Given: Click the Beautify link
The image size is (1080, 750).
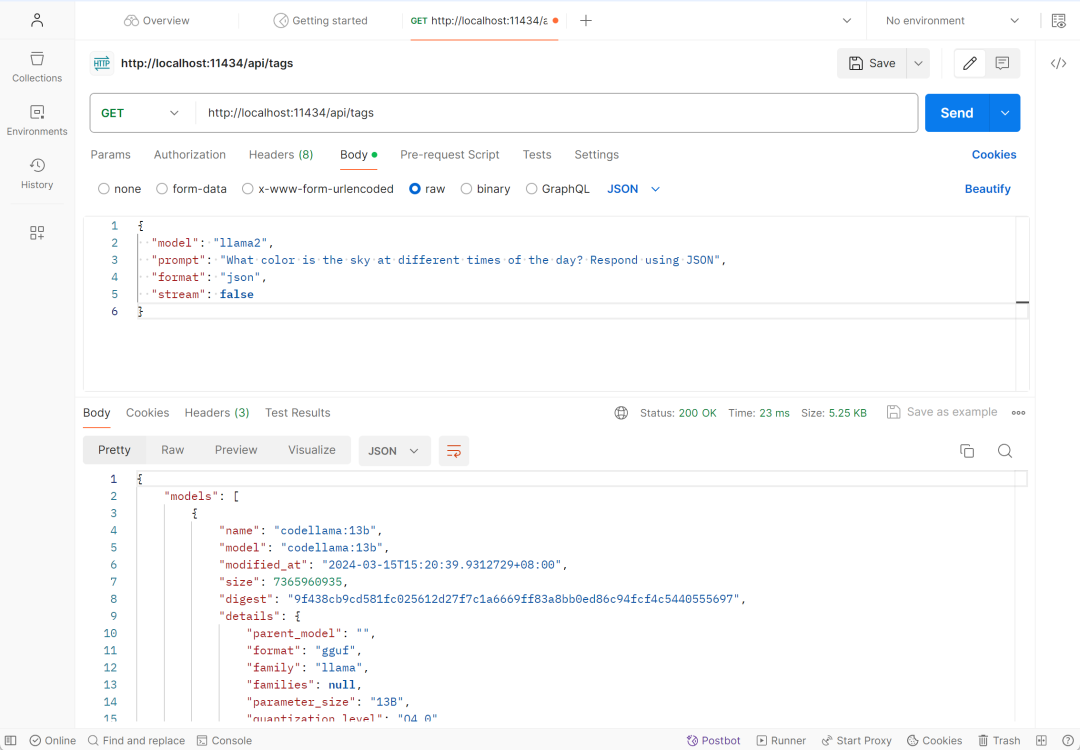Looking at the screenshot, I should pyautogui.click(x=987, y=189).
